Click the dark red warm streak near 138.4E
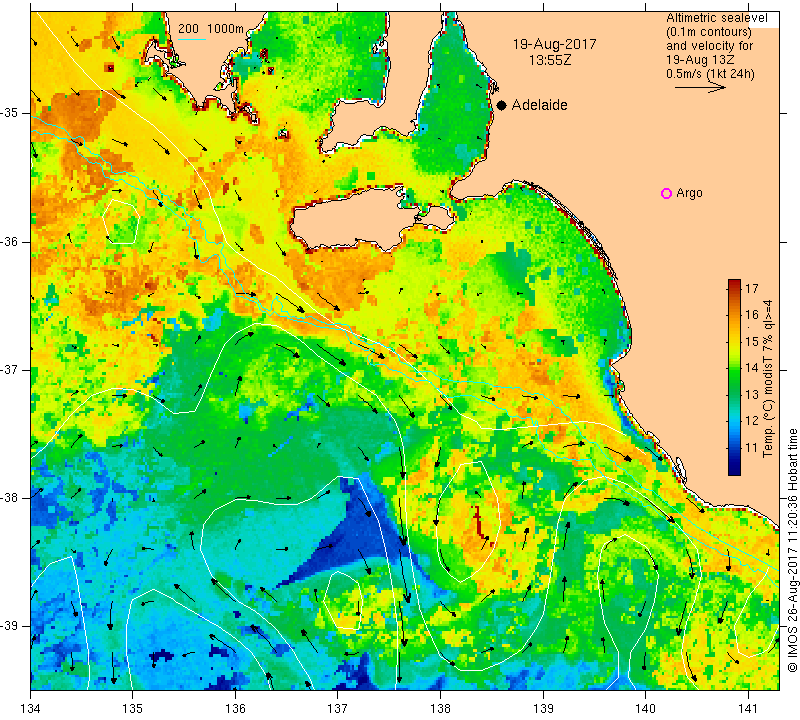 tap(480, 523)
